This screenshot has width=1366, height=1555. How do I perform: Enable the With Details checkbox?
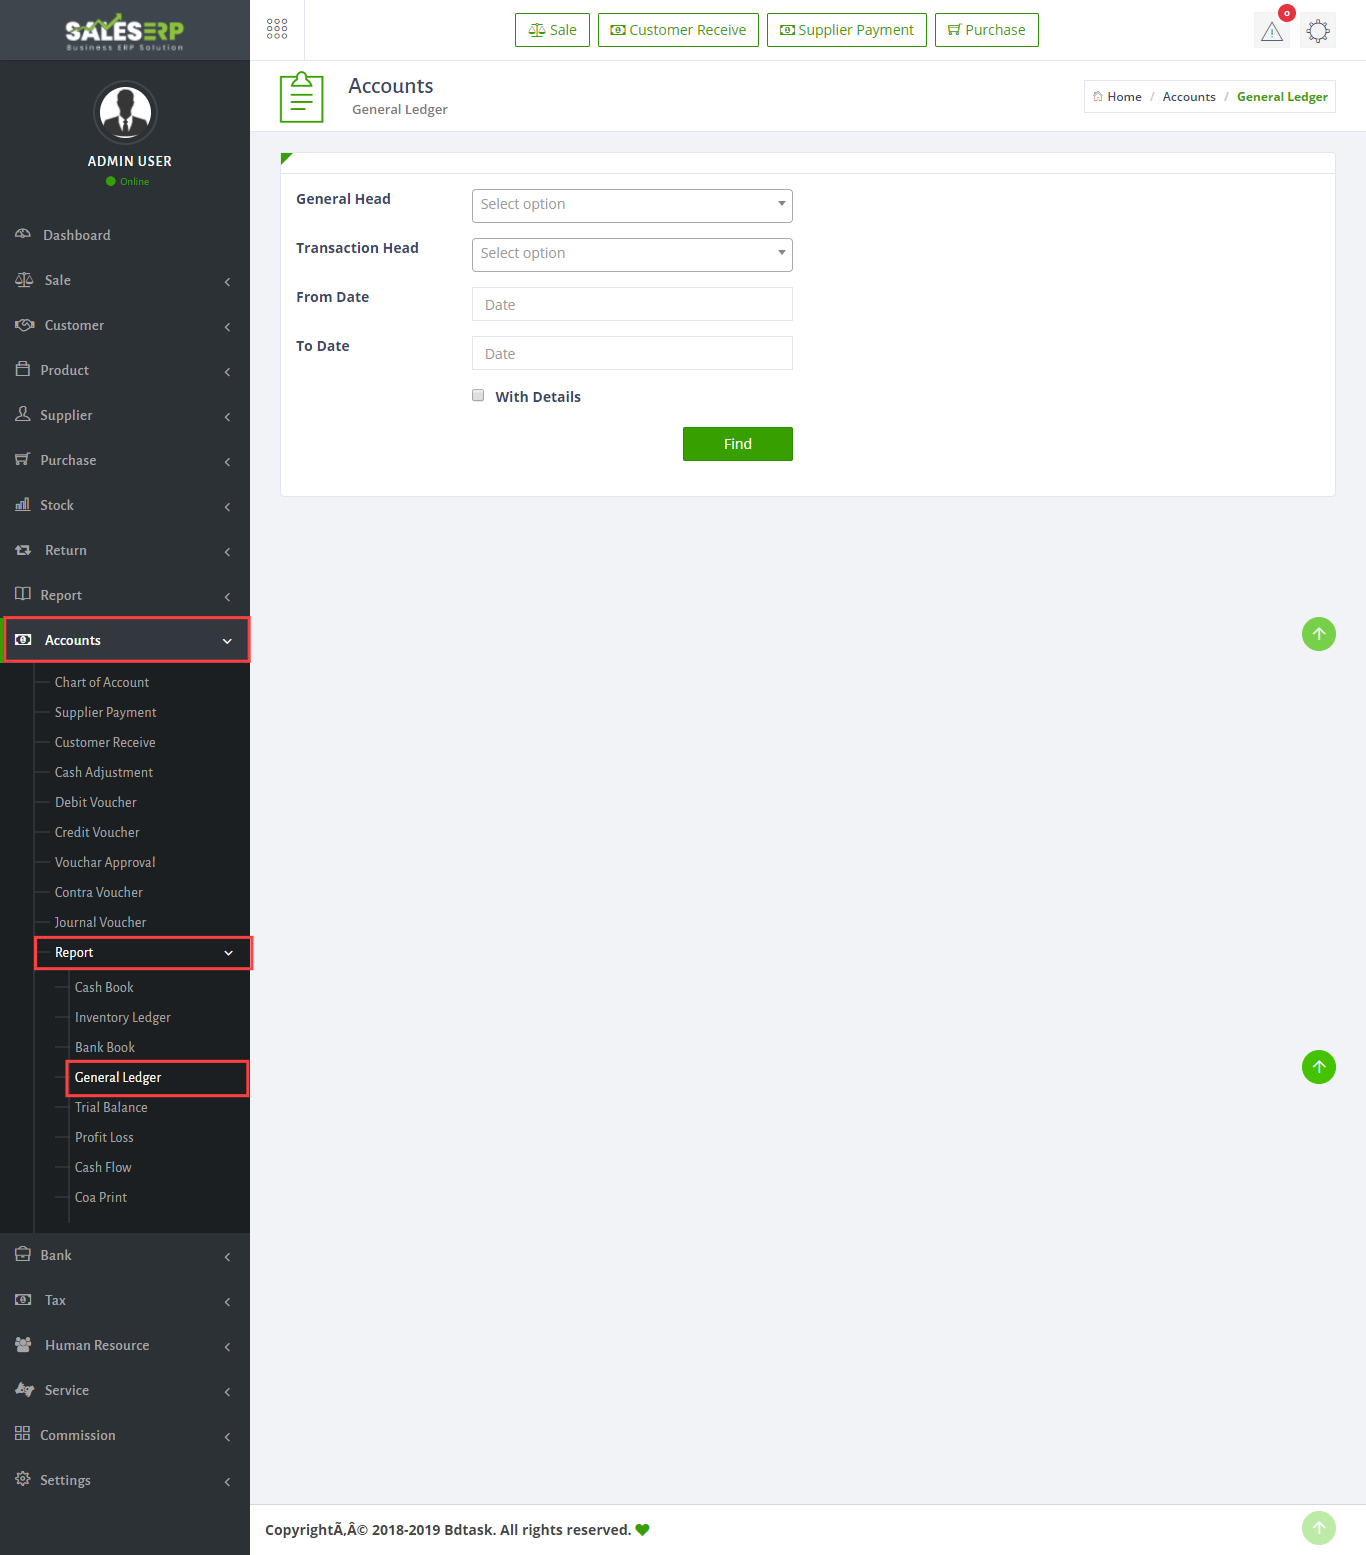click(478, 396)
